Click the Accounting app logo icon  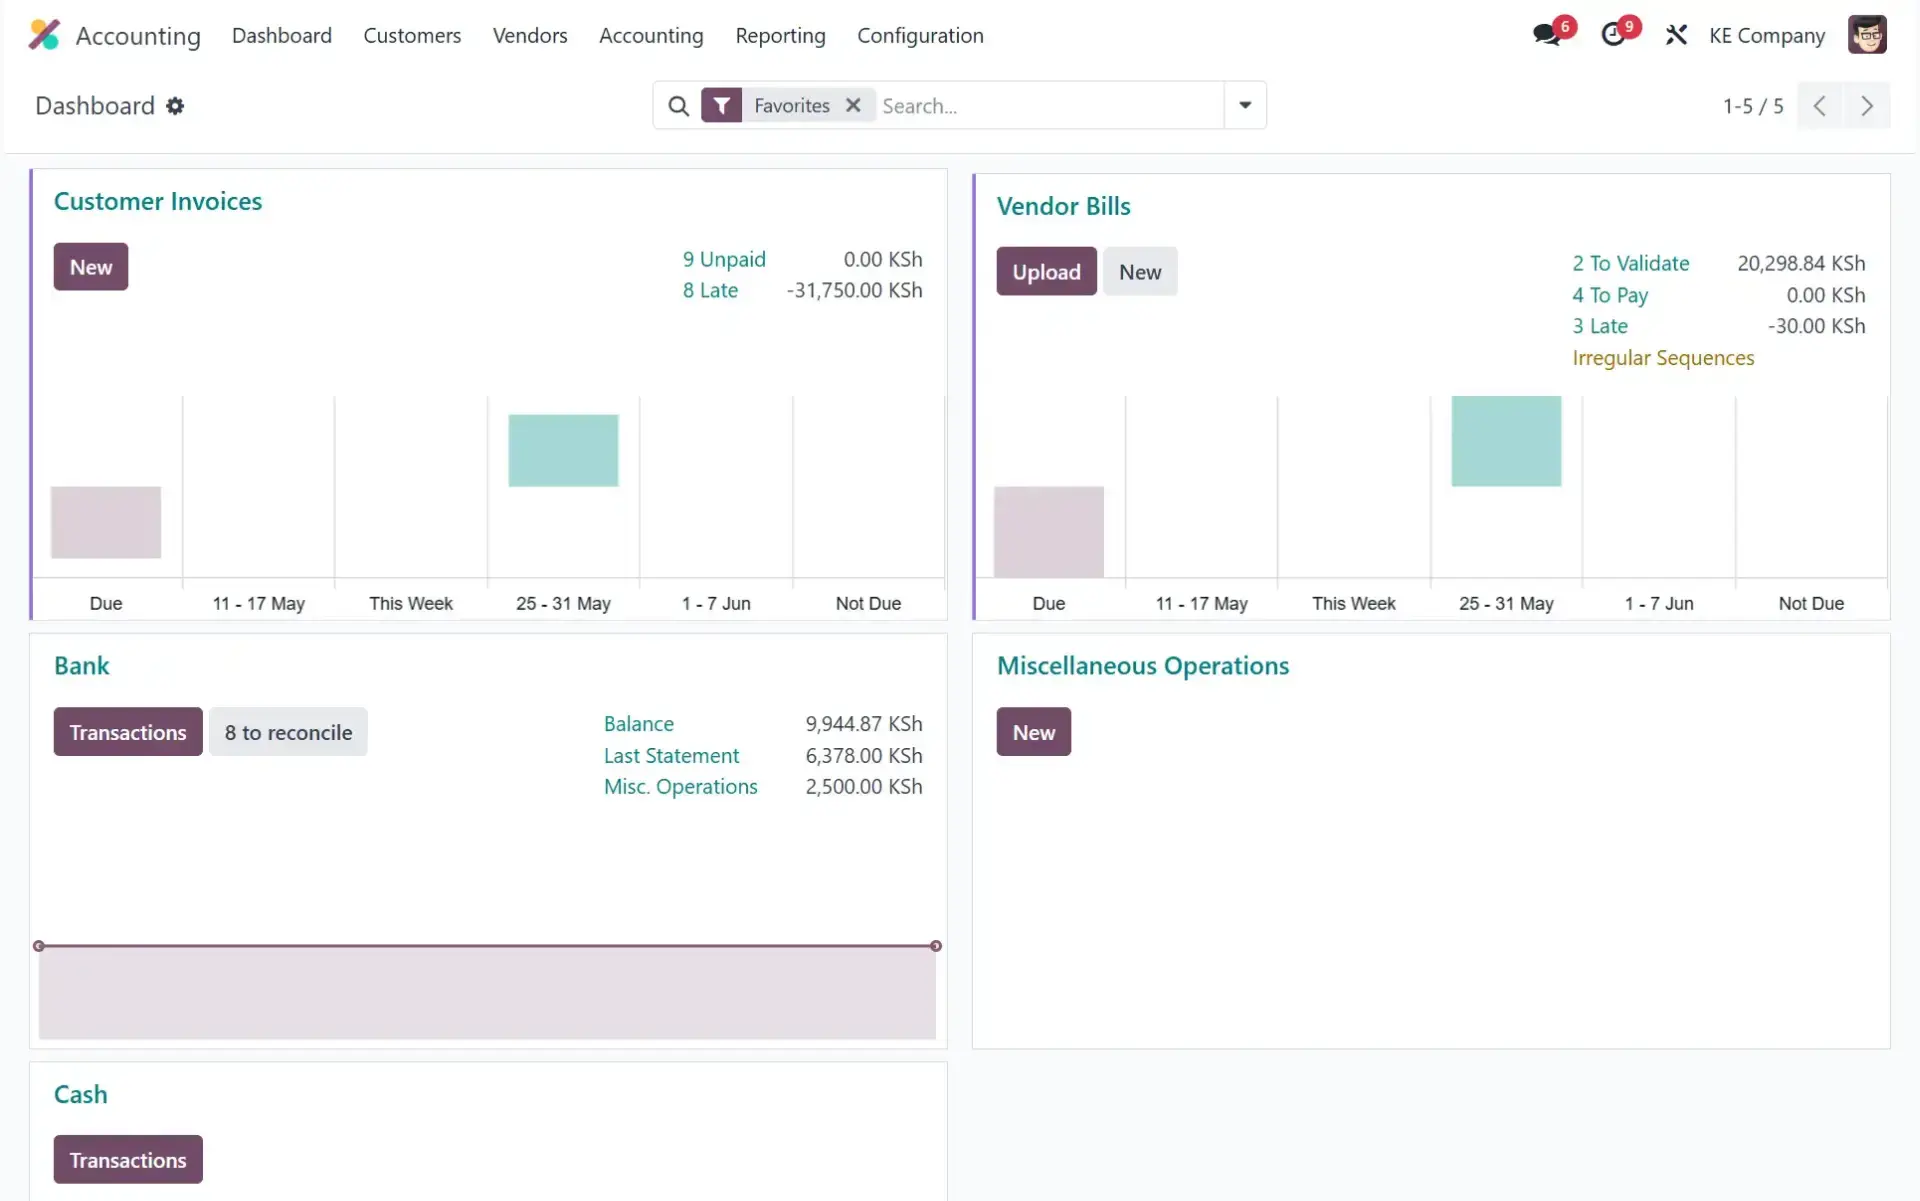coord(44,35)
